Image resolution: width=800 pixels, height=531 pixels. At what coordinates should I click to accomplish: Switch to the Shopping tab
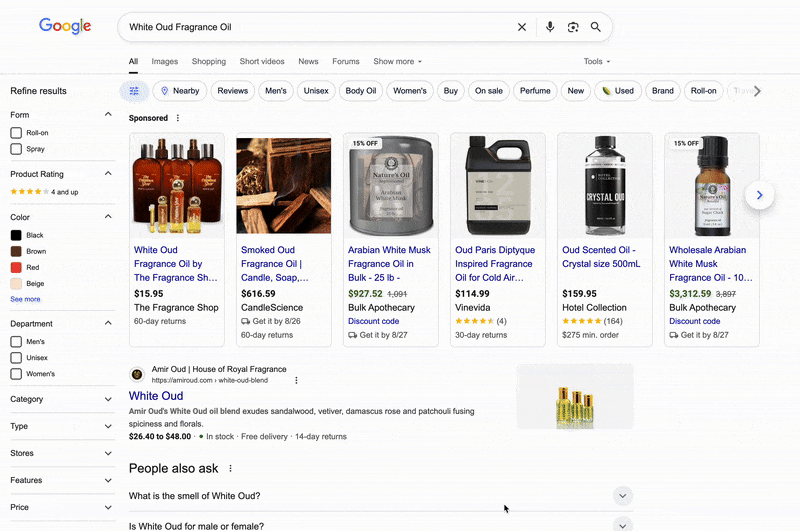point(209,61)
